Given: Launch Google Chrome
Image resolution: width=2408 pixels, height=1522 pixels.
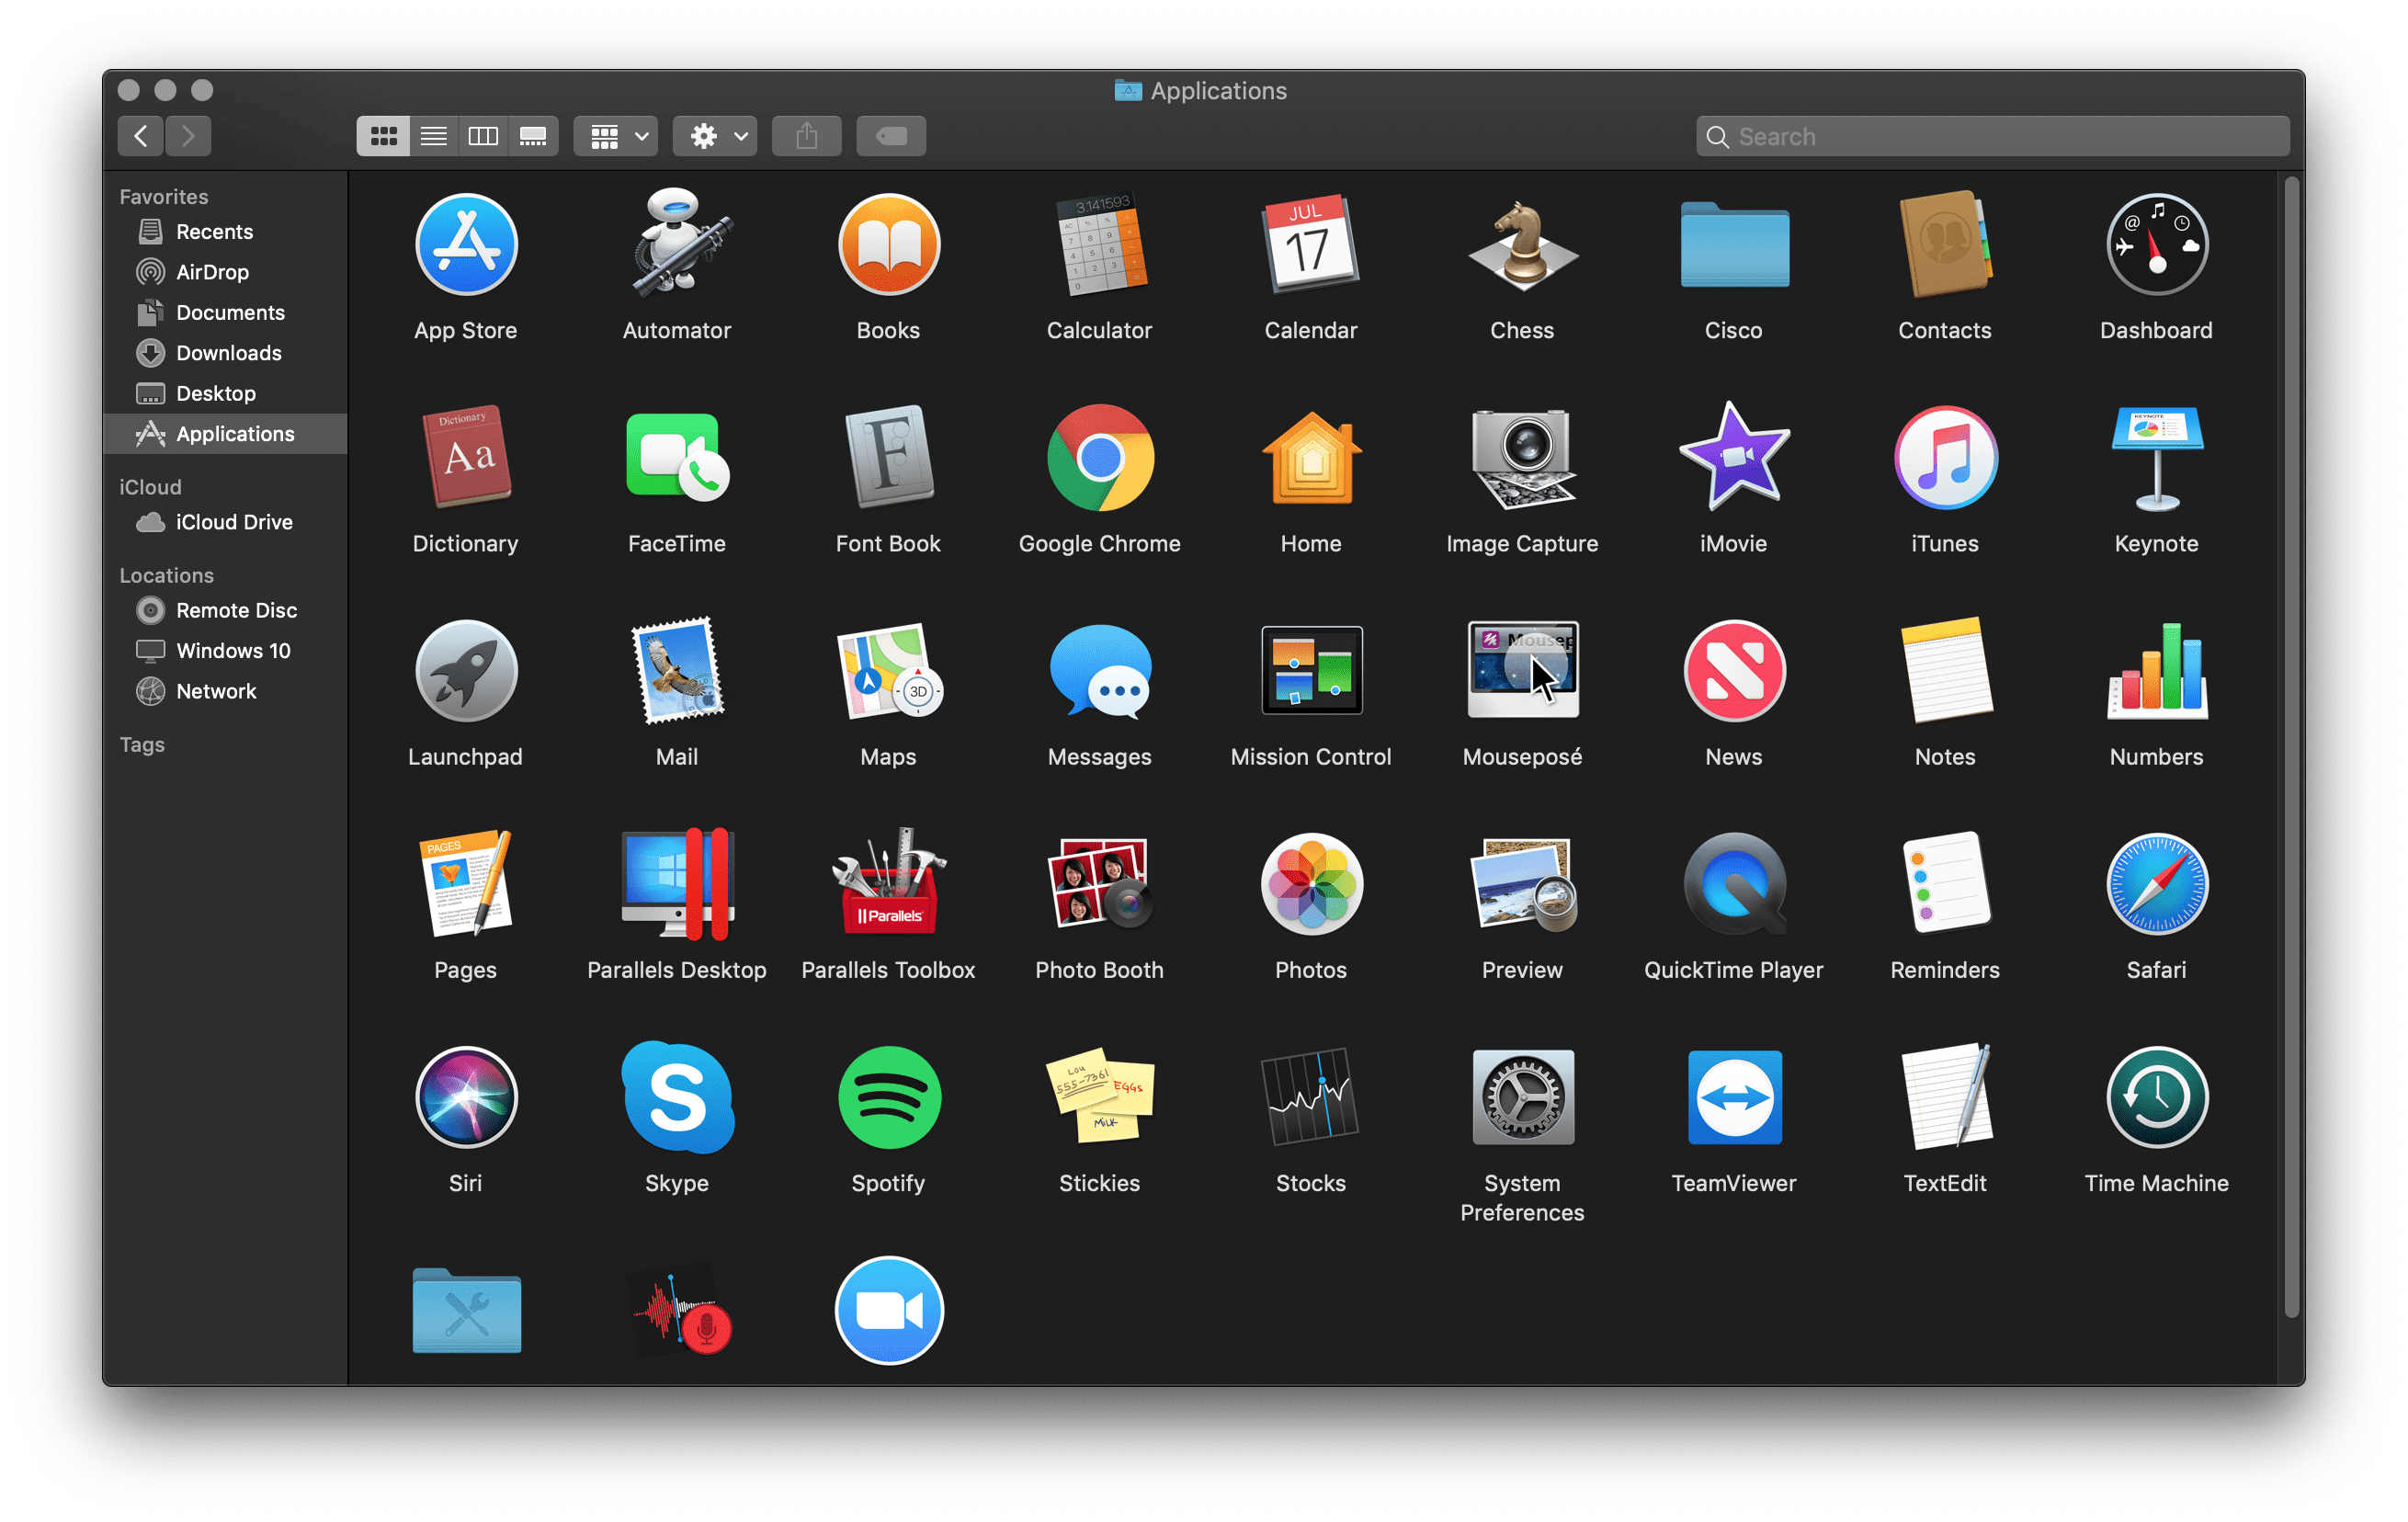Looking at the screenshot, I should (1098, 459).
